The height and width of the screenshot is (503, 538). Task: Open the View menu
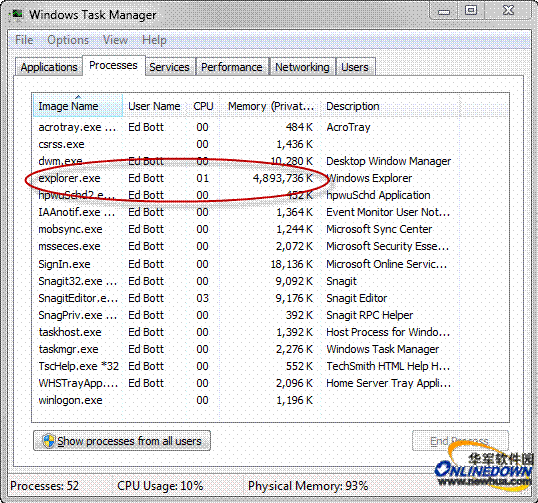click(115, 40)
